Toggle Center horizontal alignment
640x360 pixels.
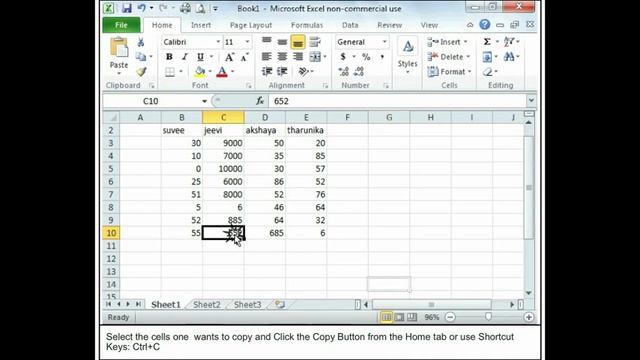point(282,57)
